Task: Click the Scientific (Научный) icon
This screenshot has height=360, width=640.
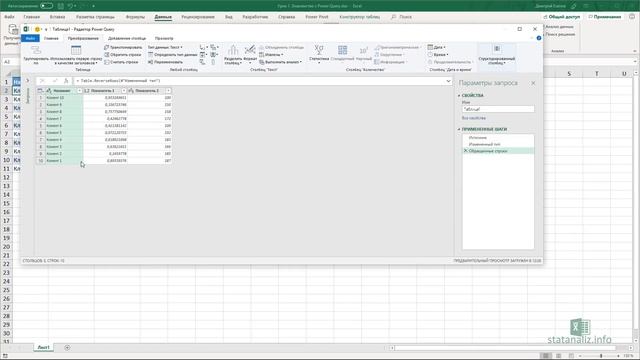Action: (x=364, y=50)
